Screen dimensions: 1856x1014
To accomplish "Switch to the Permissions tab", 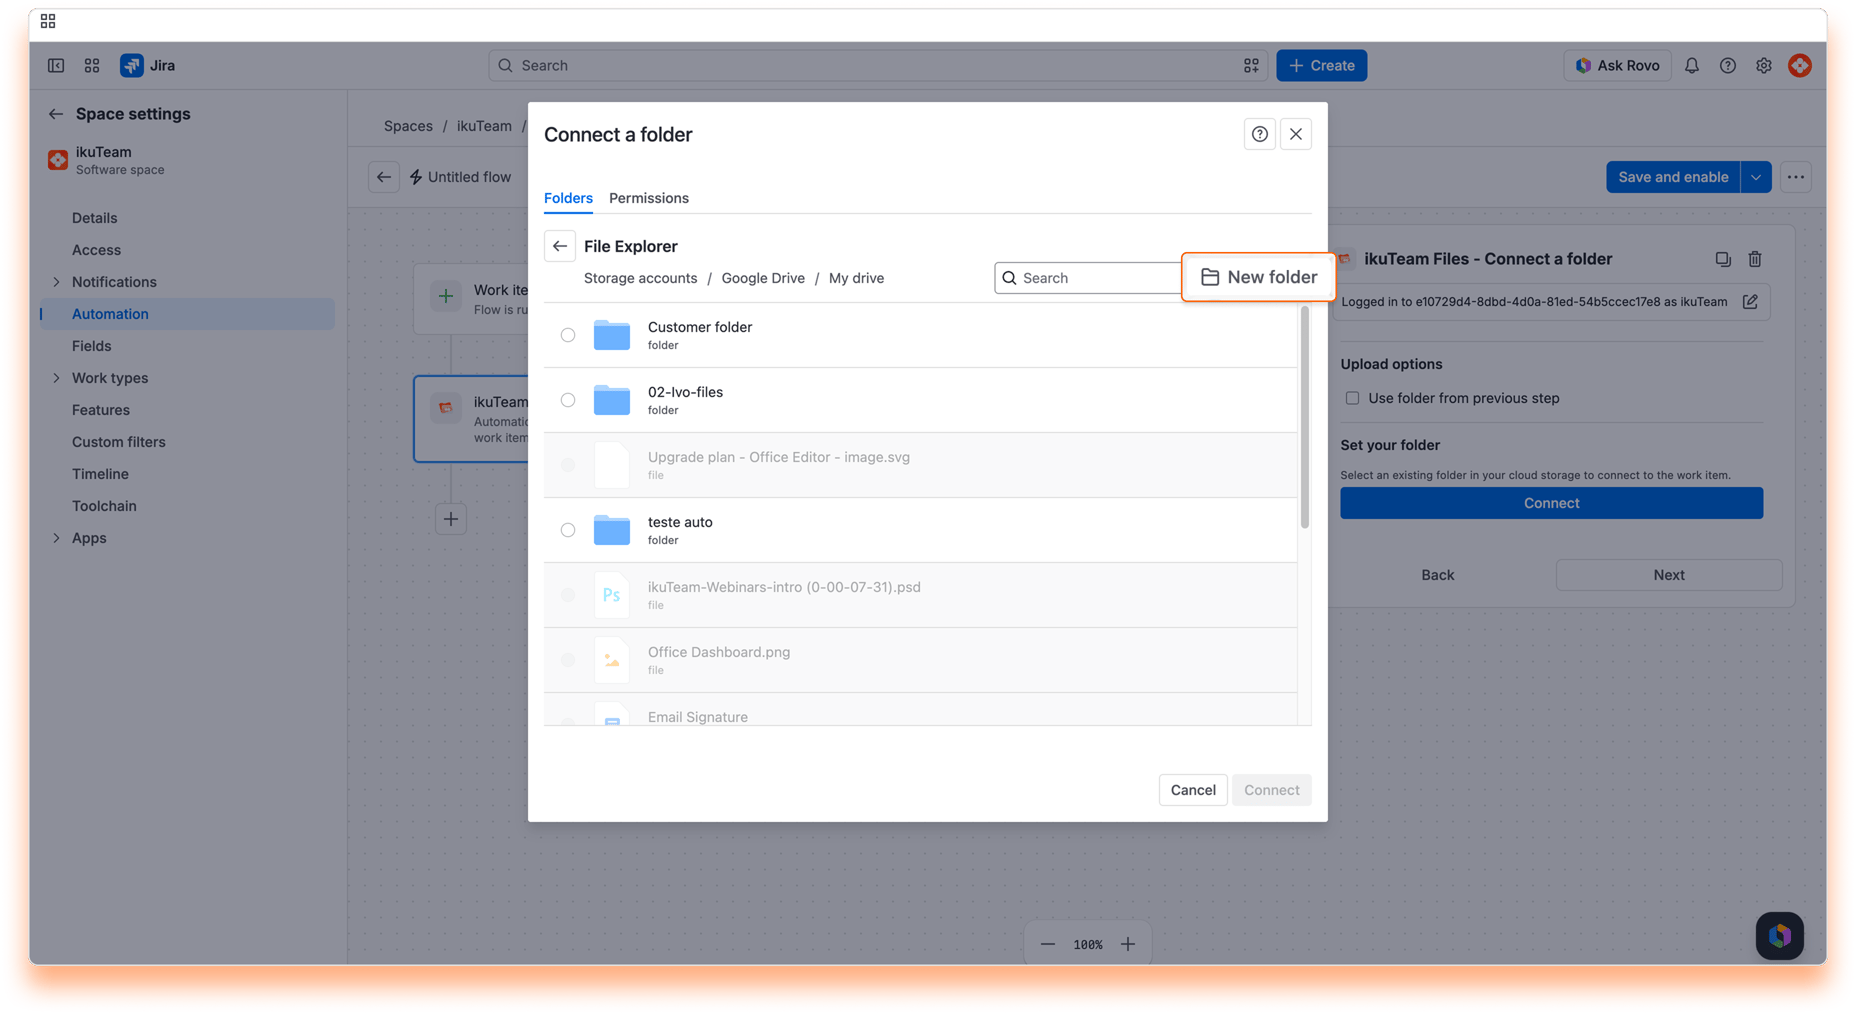I will coord(649,198).
